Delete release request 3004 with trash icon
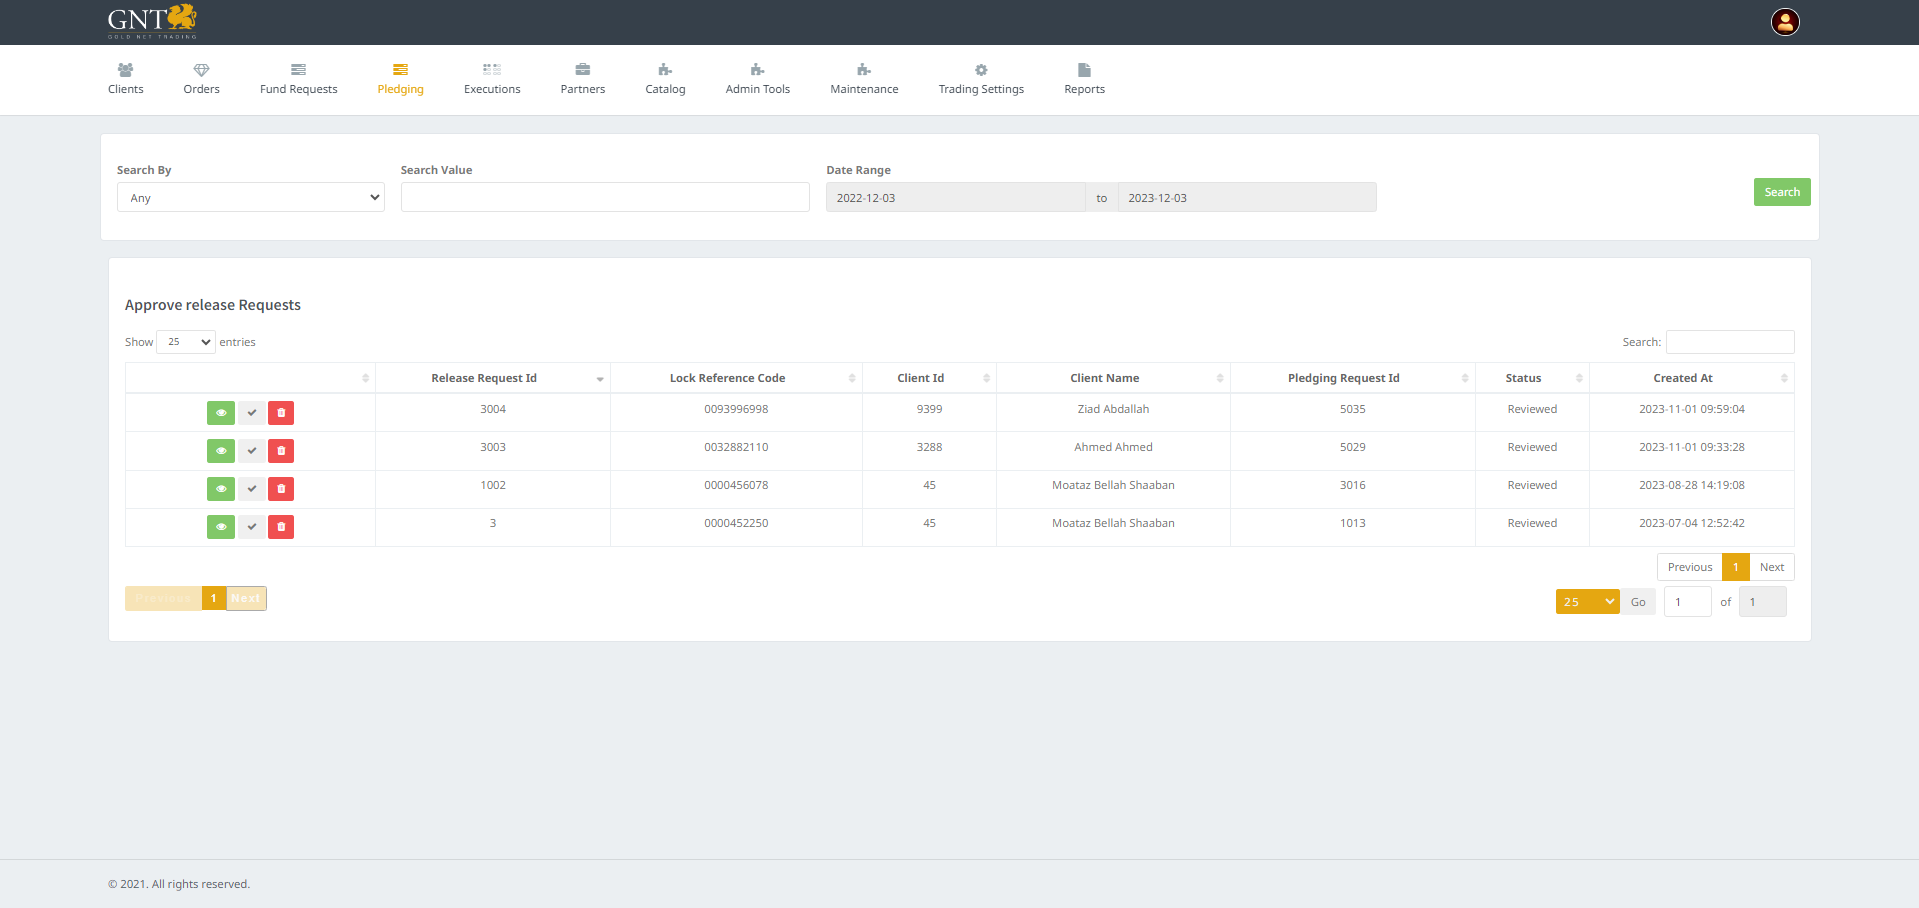This screenshot has height=908, width=1919. (x=281, y=413)
